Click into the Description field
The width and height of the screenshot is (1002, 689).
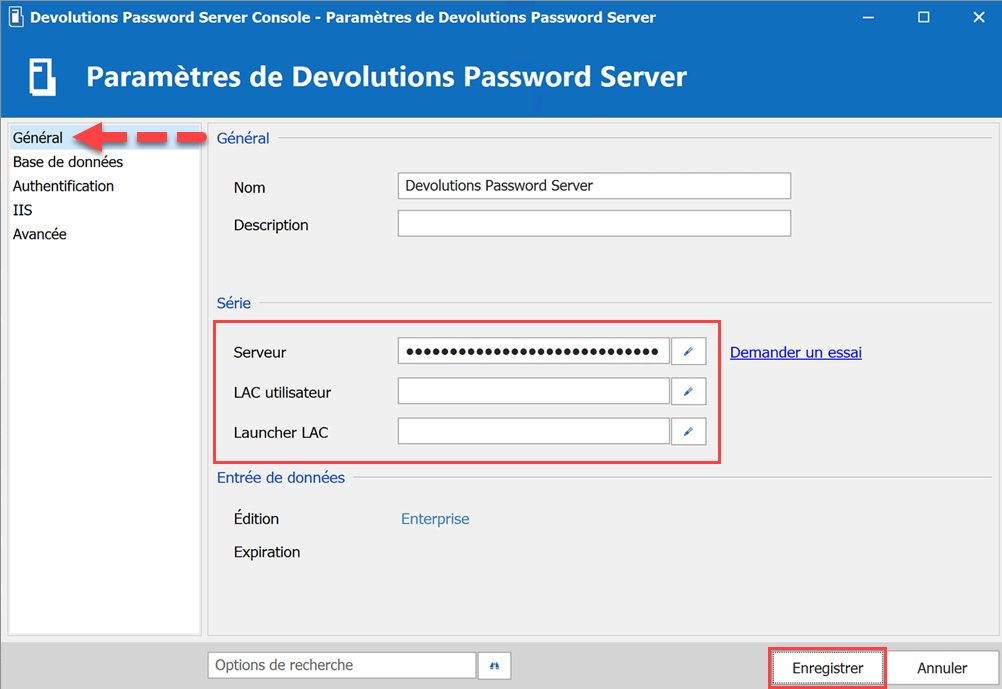pos(594,223)
